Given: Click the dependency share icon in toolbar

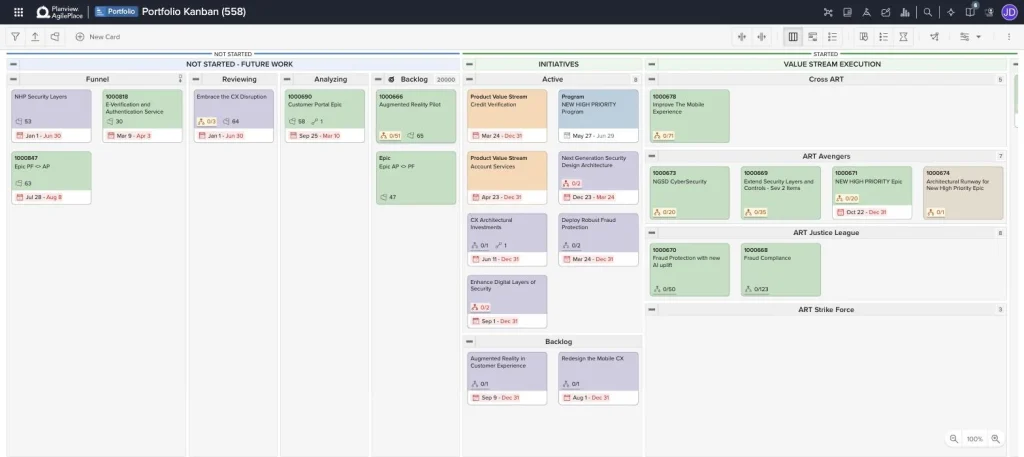Looking at the screenshot, I should click(935, 37).
